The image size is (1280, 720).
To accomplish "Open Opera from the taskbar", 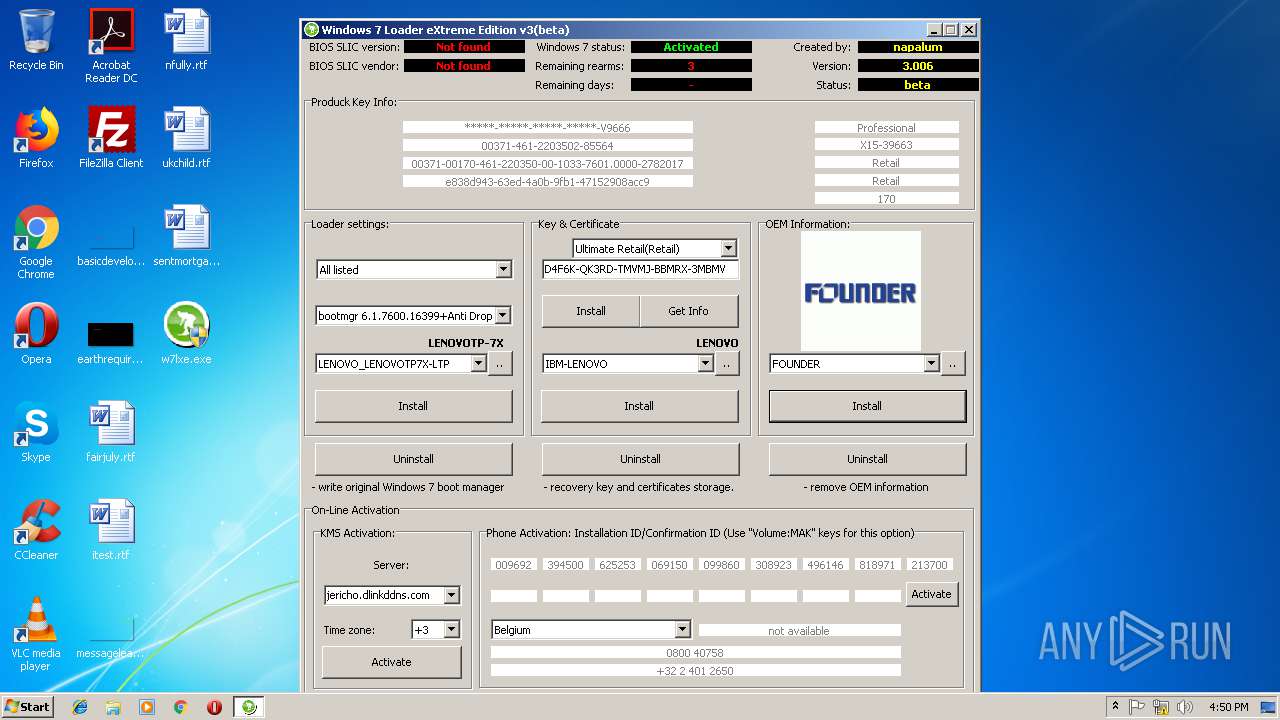I will (x=214, y=707).
